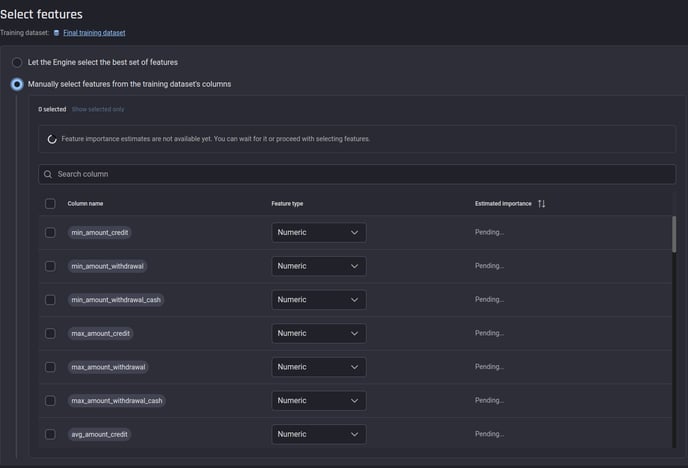
Task: Open Feature type dropdown for max_amount_withdrawal_cash
Action: pos(319,401)
